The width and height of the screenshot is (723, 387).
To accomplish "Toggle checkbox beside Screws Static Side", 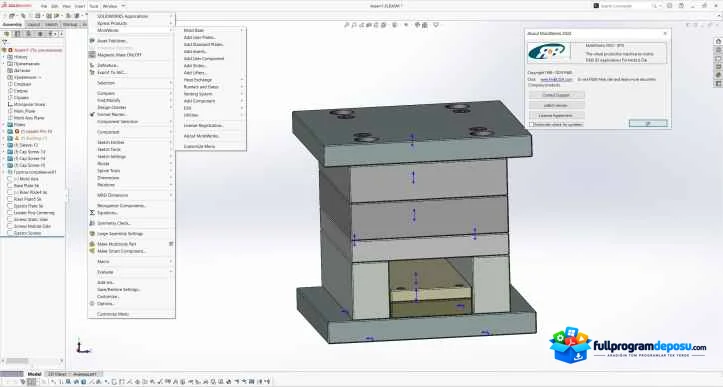I will [x=10, y=220].
